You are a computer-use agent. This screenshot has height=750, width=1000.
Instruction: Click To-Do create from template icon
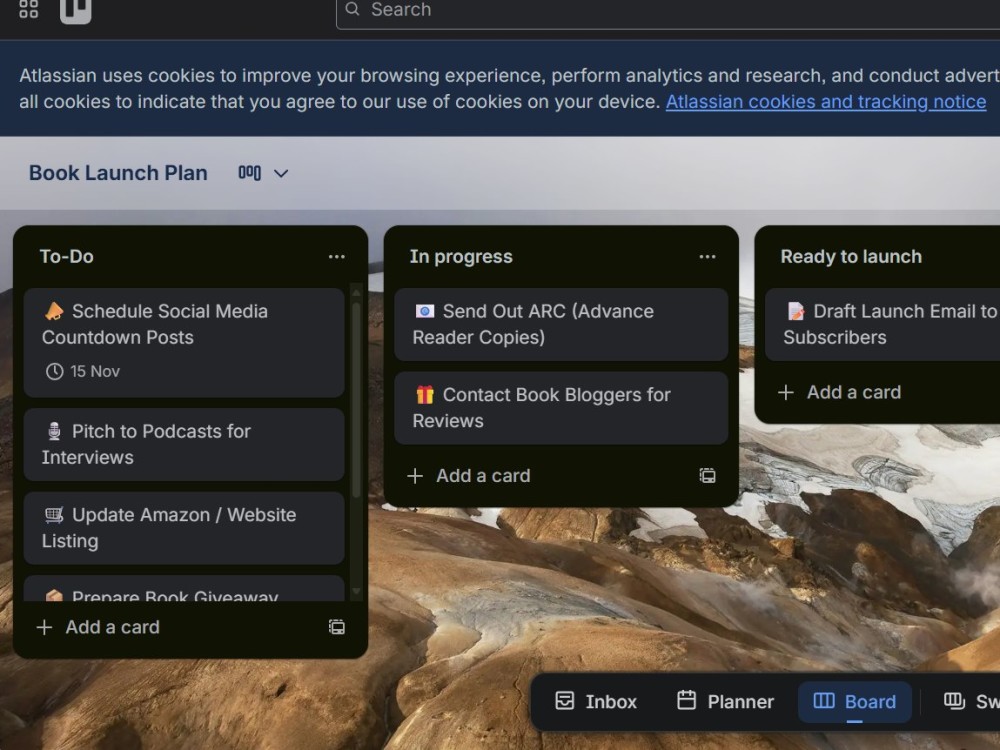point(337,628)
